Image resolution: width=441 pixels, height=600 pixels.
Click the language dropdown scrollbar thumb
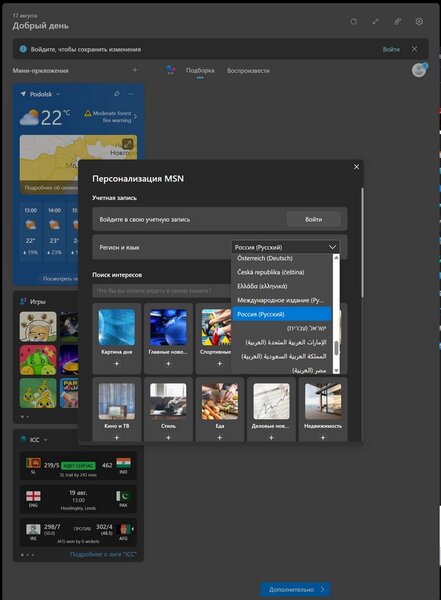coord(336,348)
